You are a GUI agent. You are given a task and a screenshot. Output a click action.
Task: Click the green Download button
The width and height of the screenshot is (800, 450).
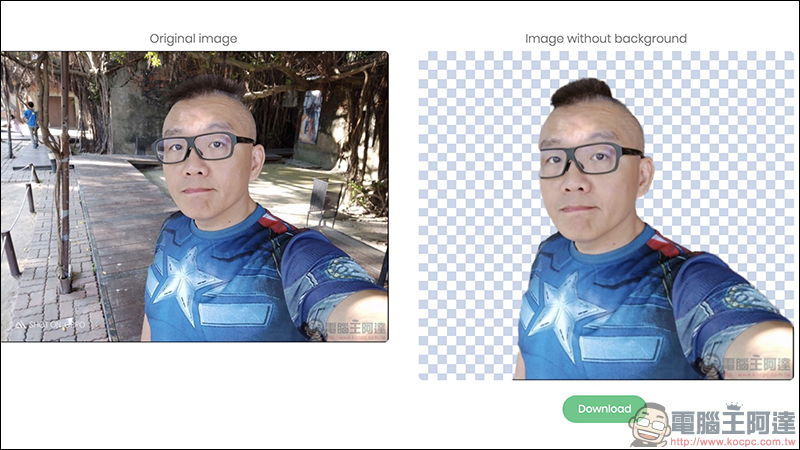604,409
